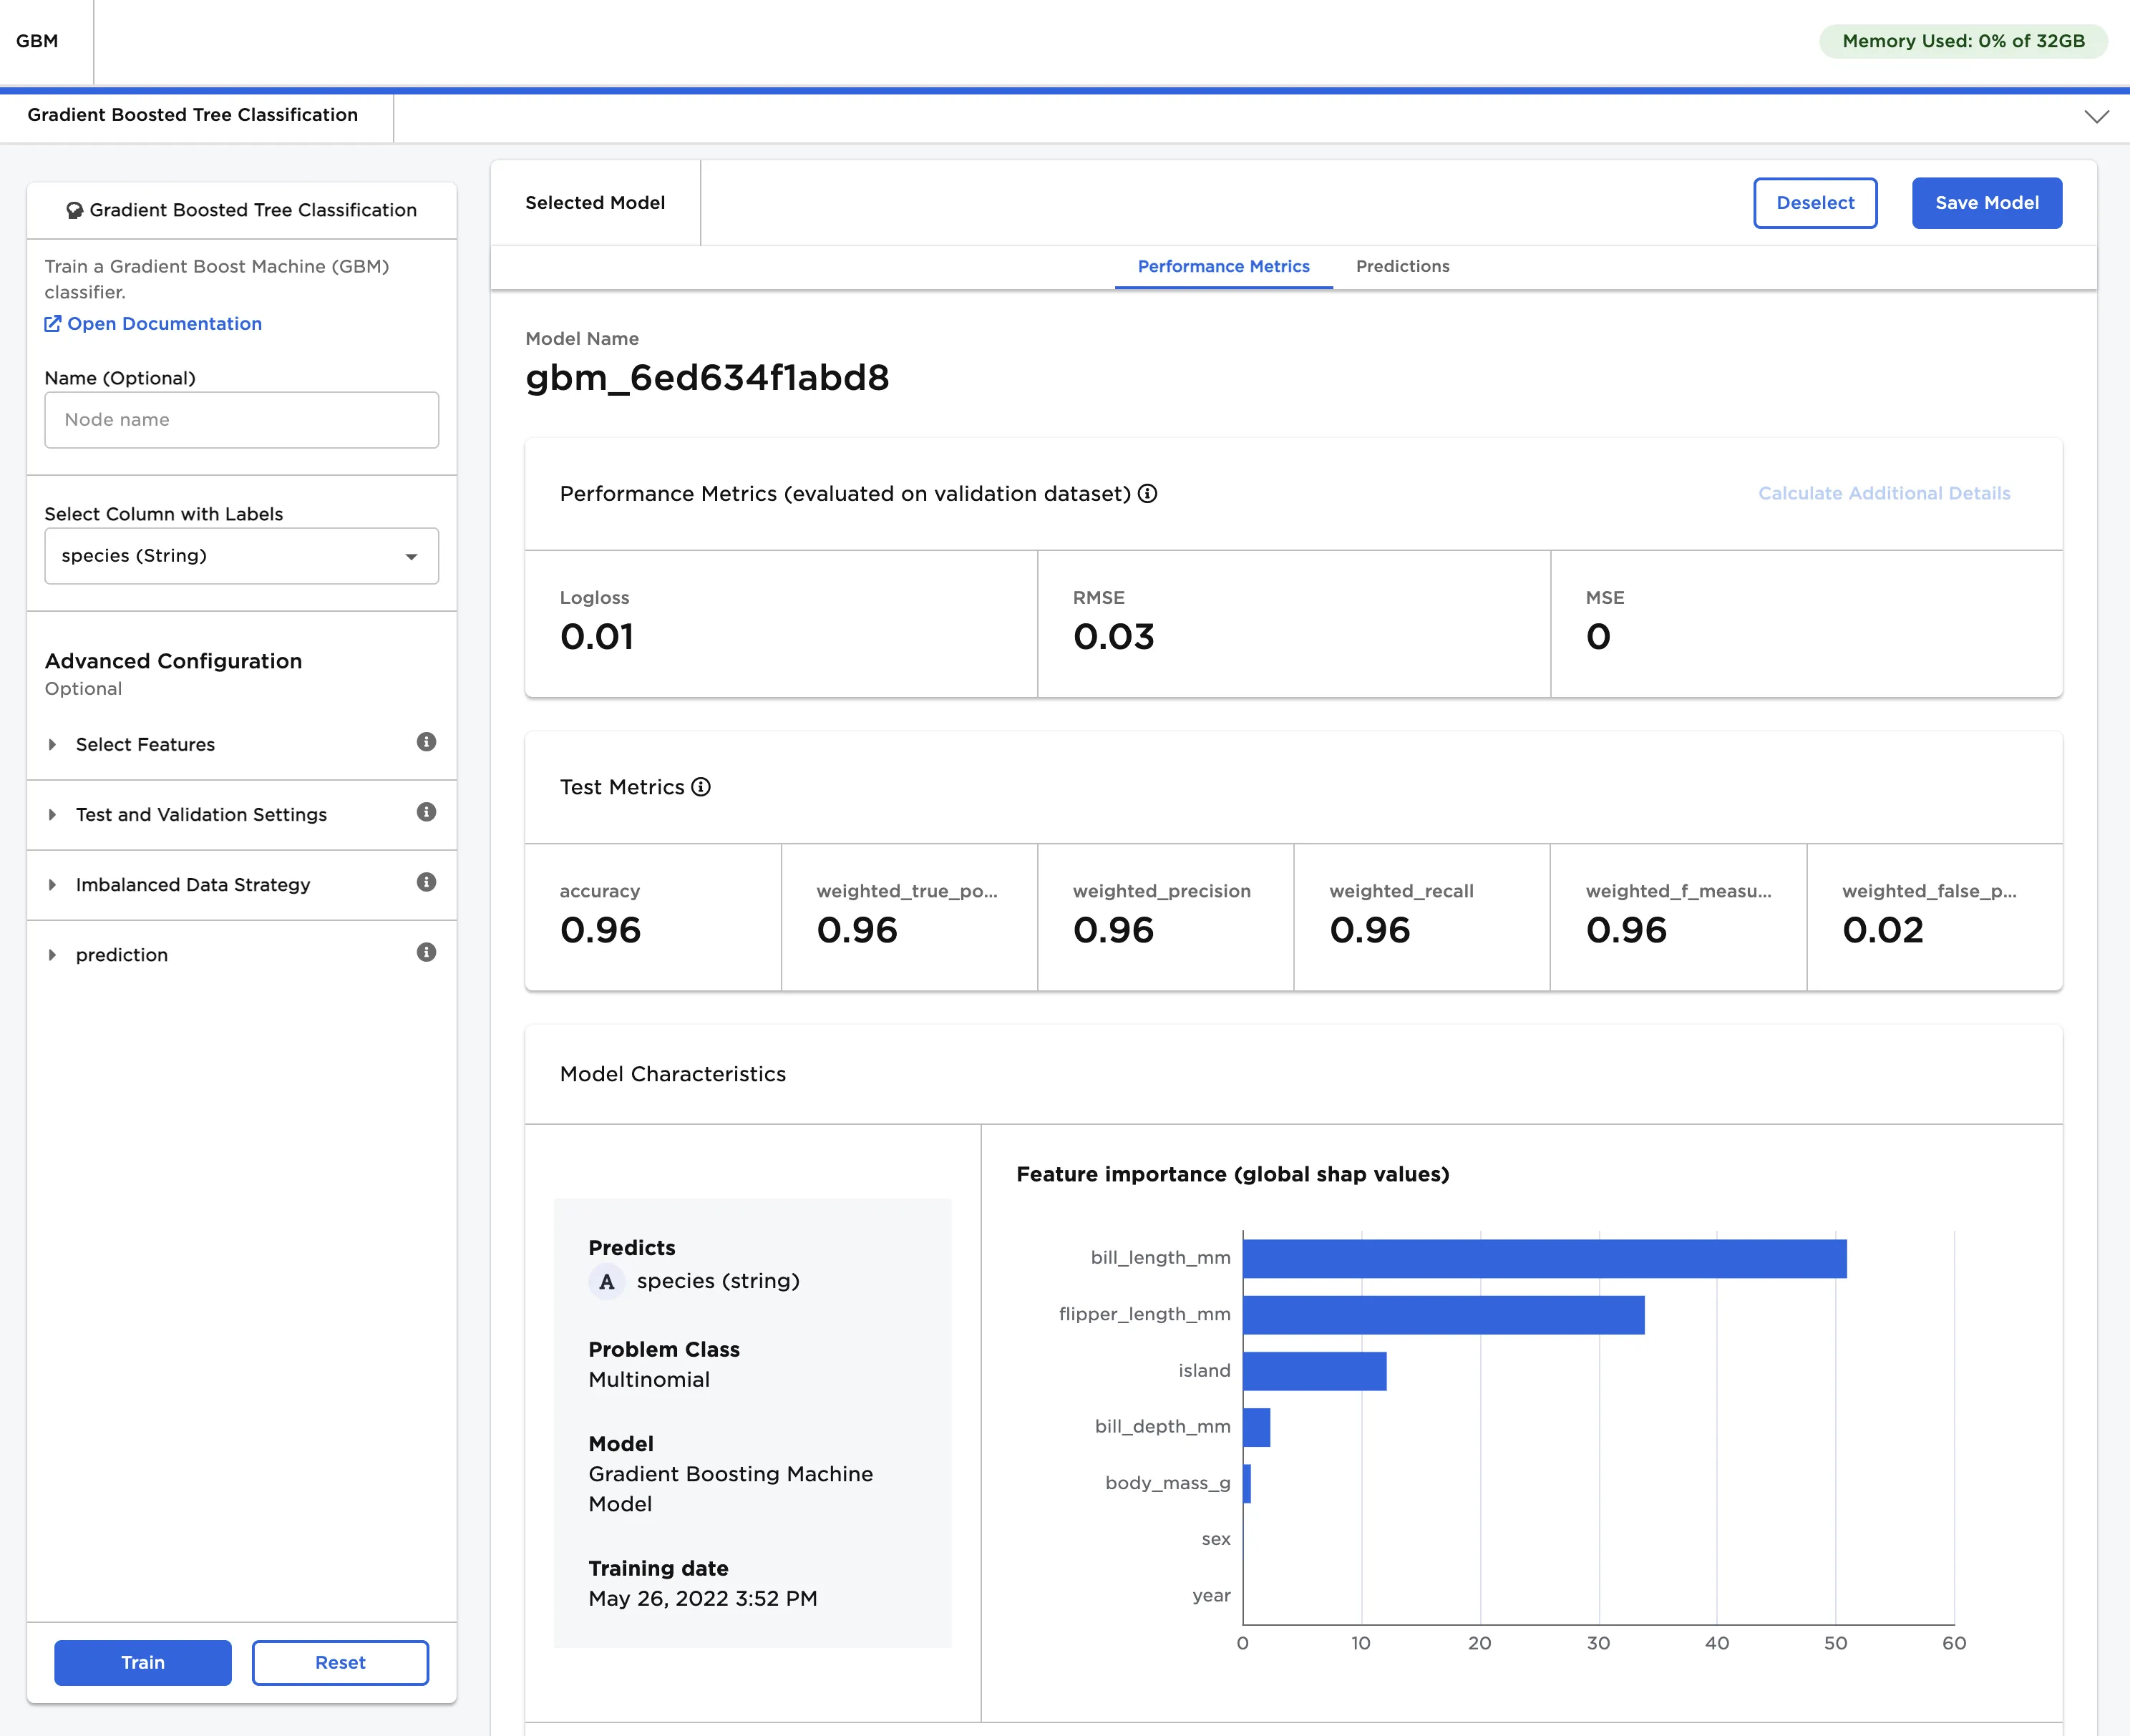Click the Node name input field
The image size is (2130, 1736).
tap(241, 420)
